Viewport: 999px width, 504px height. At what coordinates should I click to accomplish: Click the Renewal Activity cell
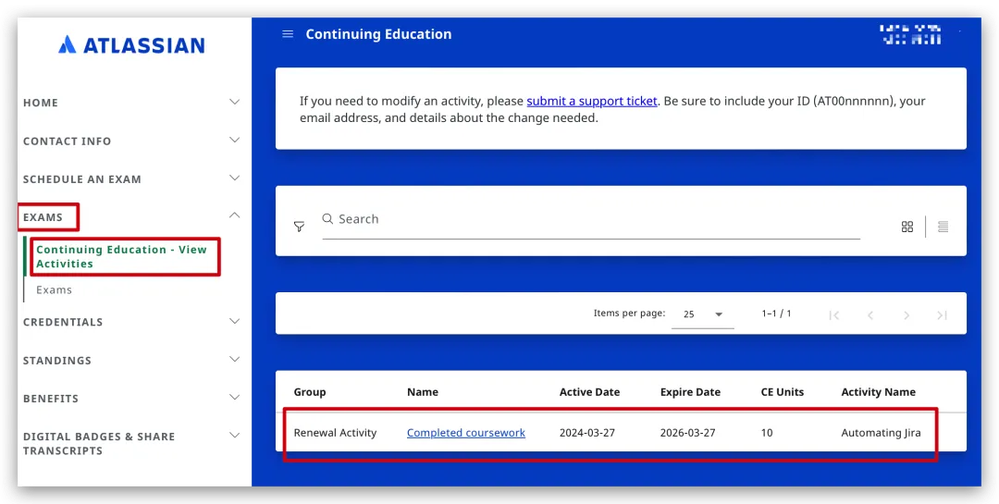335,433
